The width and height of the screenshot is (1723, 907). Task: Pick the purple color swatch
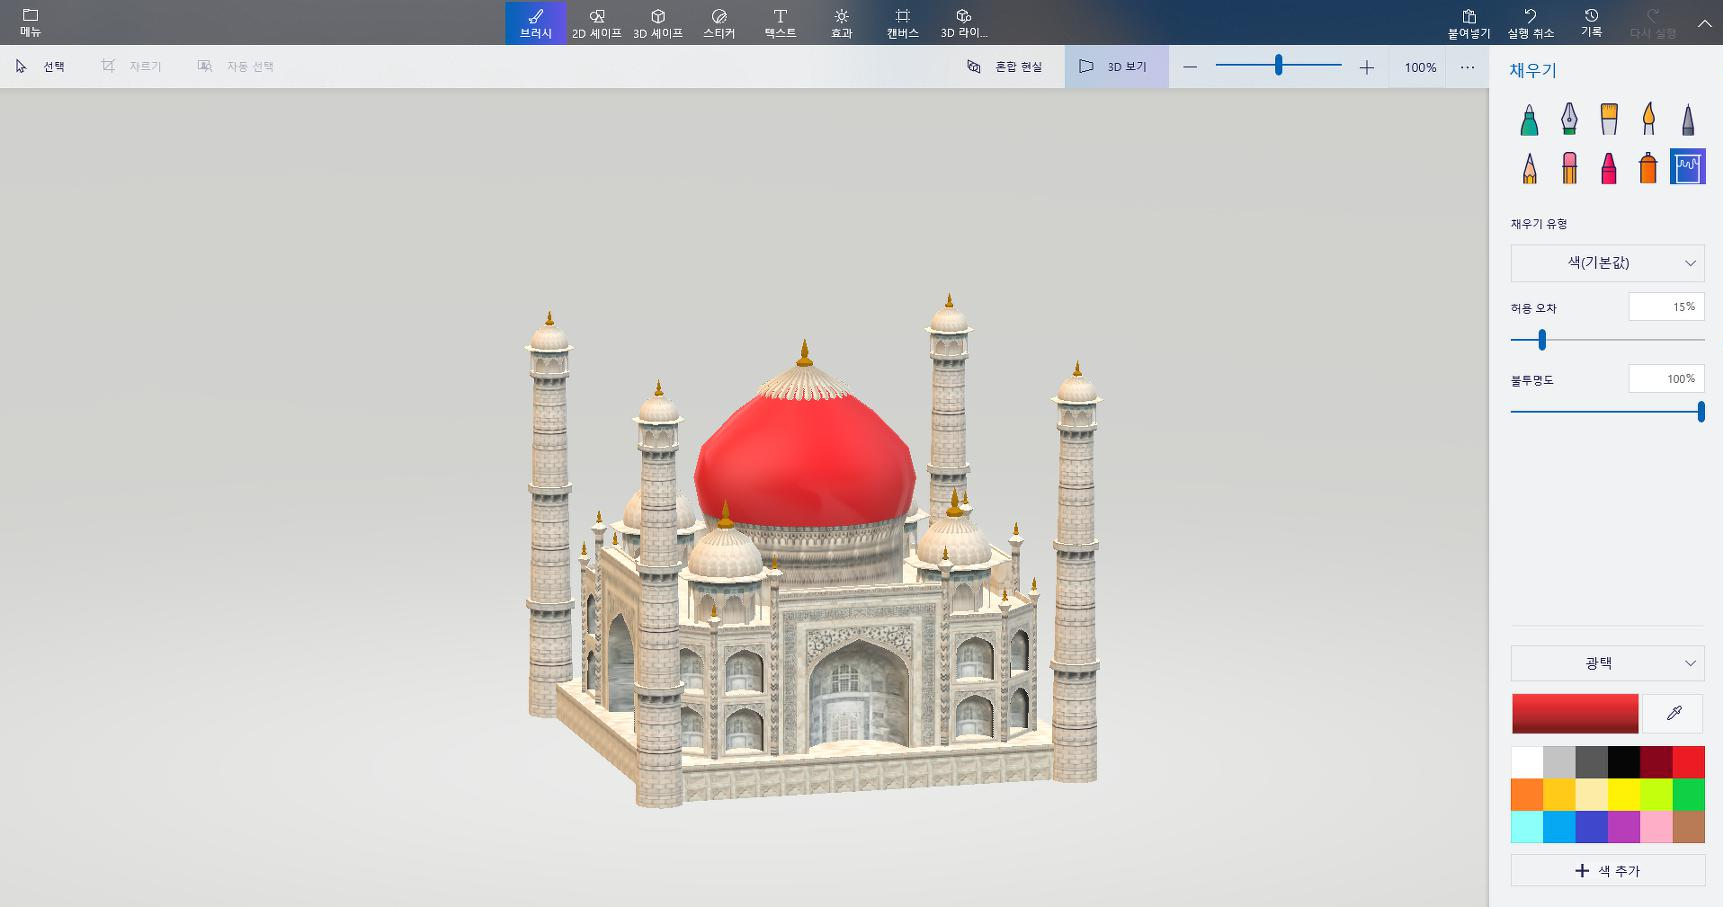(1624, 827)
